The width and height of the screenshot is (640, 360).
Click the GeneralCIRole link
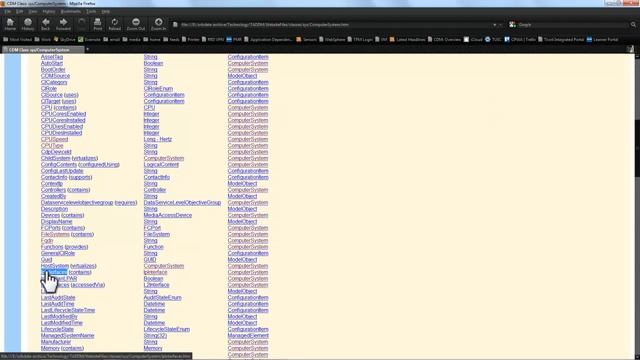[x=58, y=253]
